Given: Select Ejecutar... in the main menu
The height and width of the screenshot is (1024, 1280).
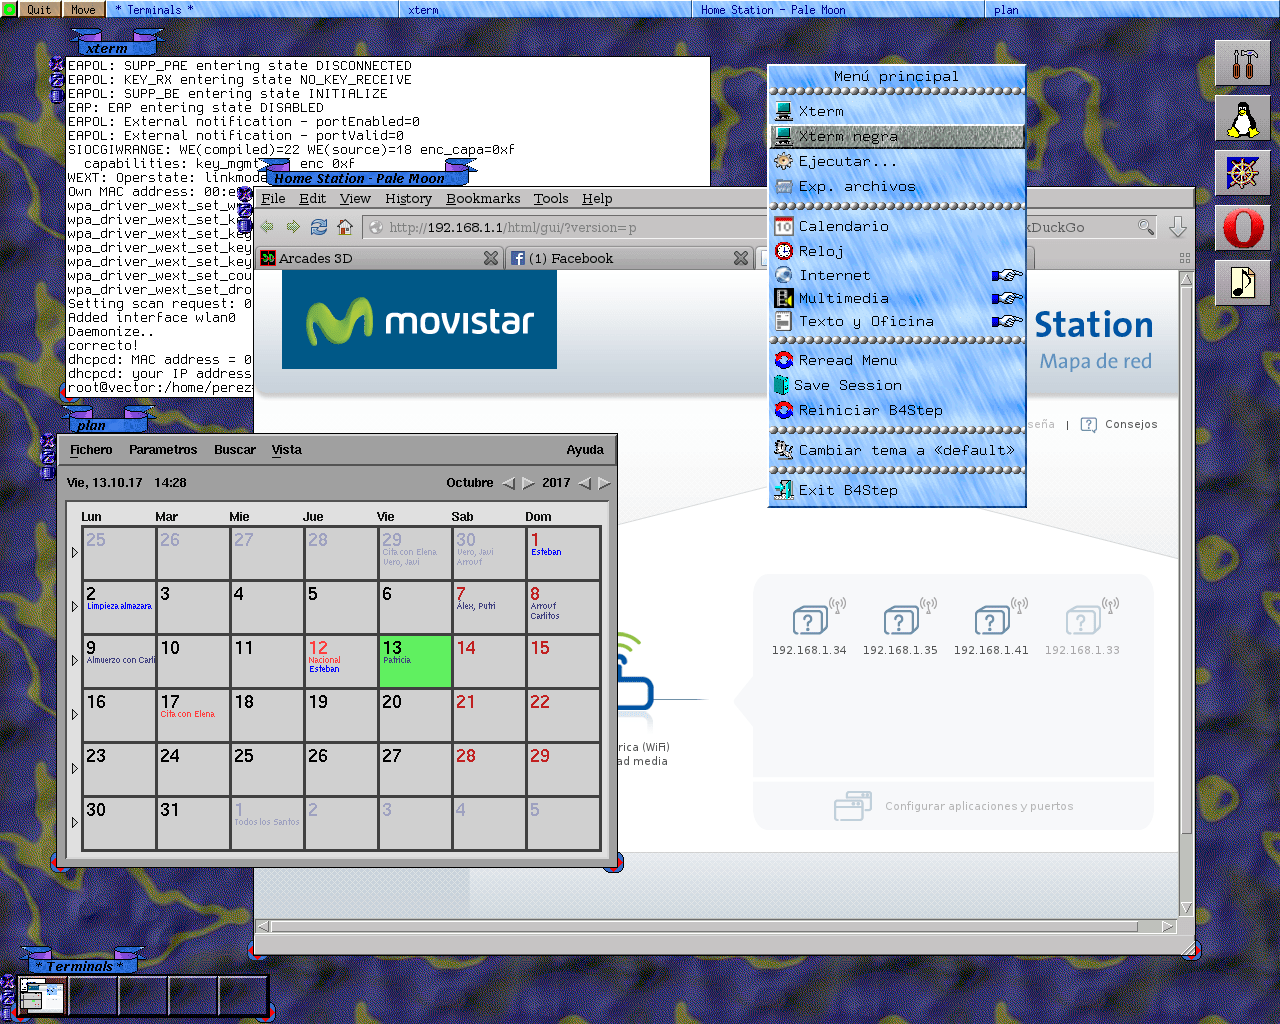Looking at the screenshot, I should (x=897, y=161).
